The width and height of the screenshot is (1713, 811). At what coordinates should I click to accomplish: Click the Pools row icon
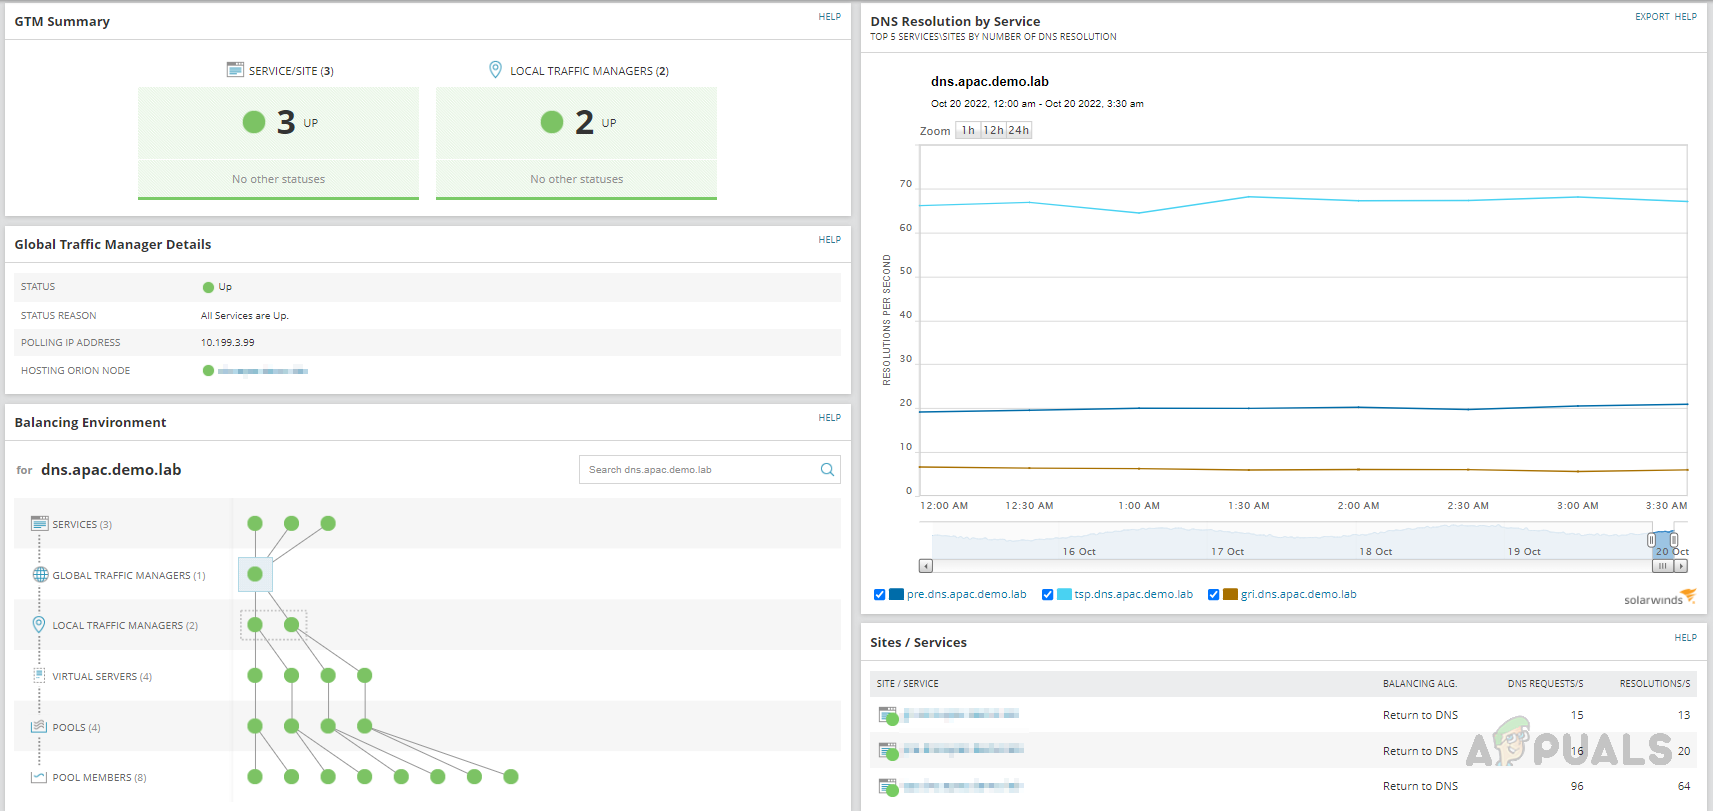point(40,727)
